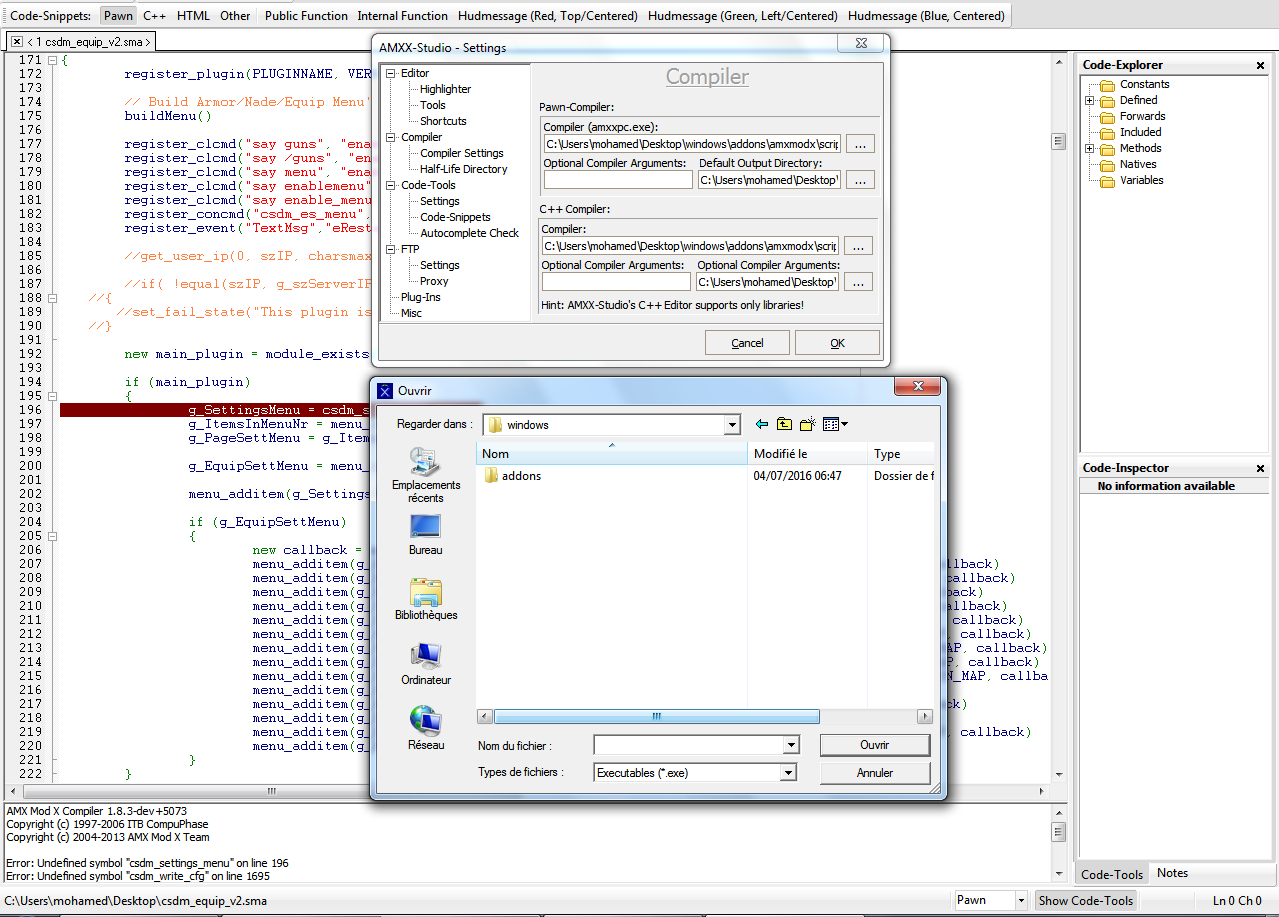The height and width of the screenshot is (917, 1279).
Task: Open the Notes tab
Action: click(1172, 873)
